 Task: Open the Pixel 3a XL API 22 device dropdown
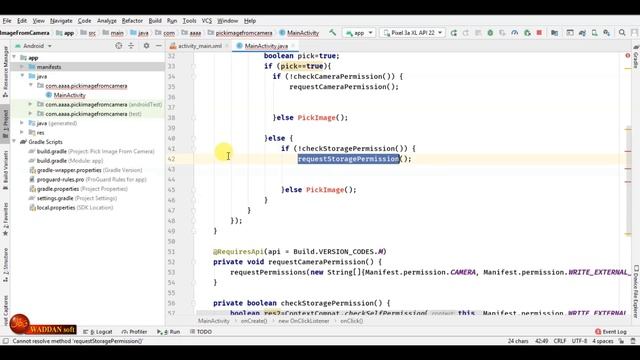coord(412,33)
